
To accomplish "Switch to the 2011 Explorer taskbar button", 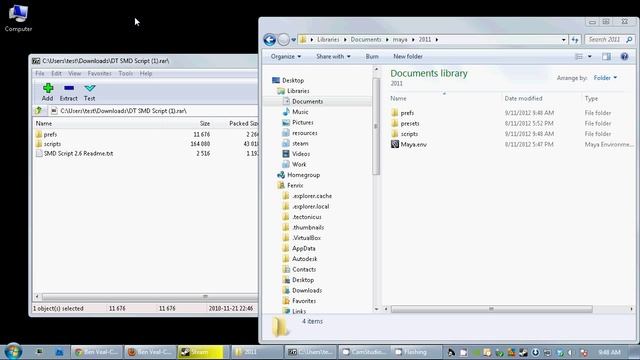I will click(x=256, y=352).
